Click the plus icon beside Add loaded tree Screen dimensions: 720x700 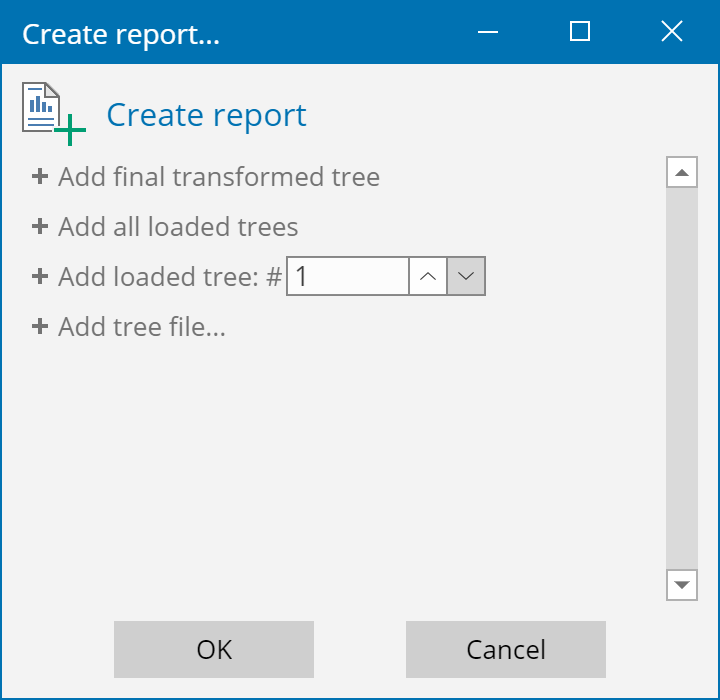[40, 277]
